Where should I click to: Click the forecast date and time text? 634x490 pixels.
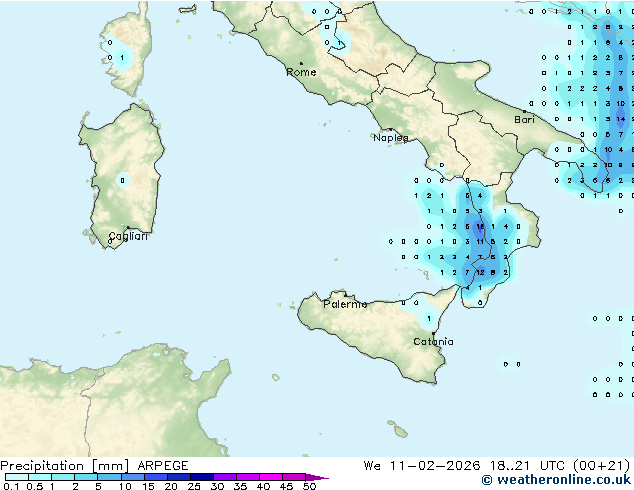tap(497, 466)
